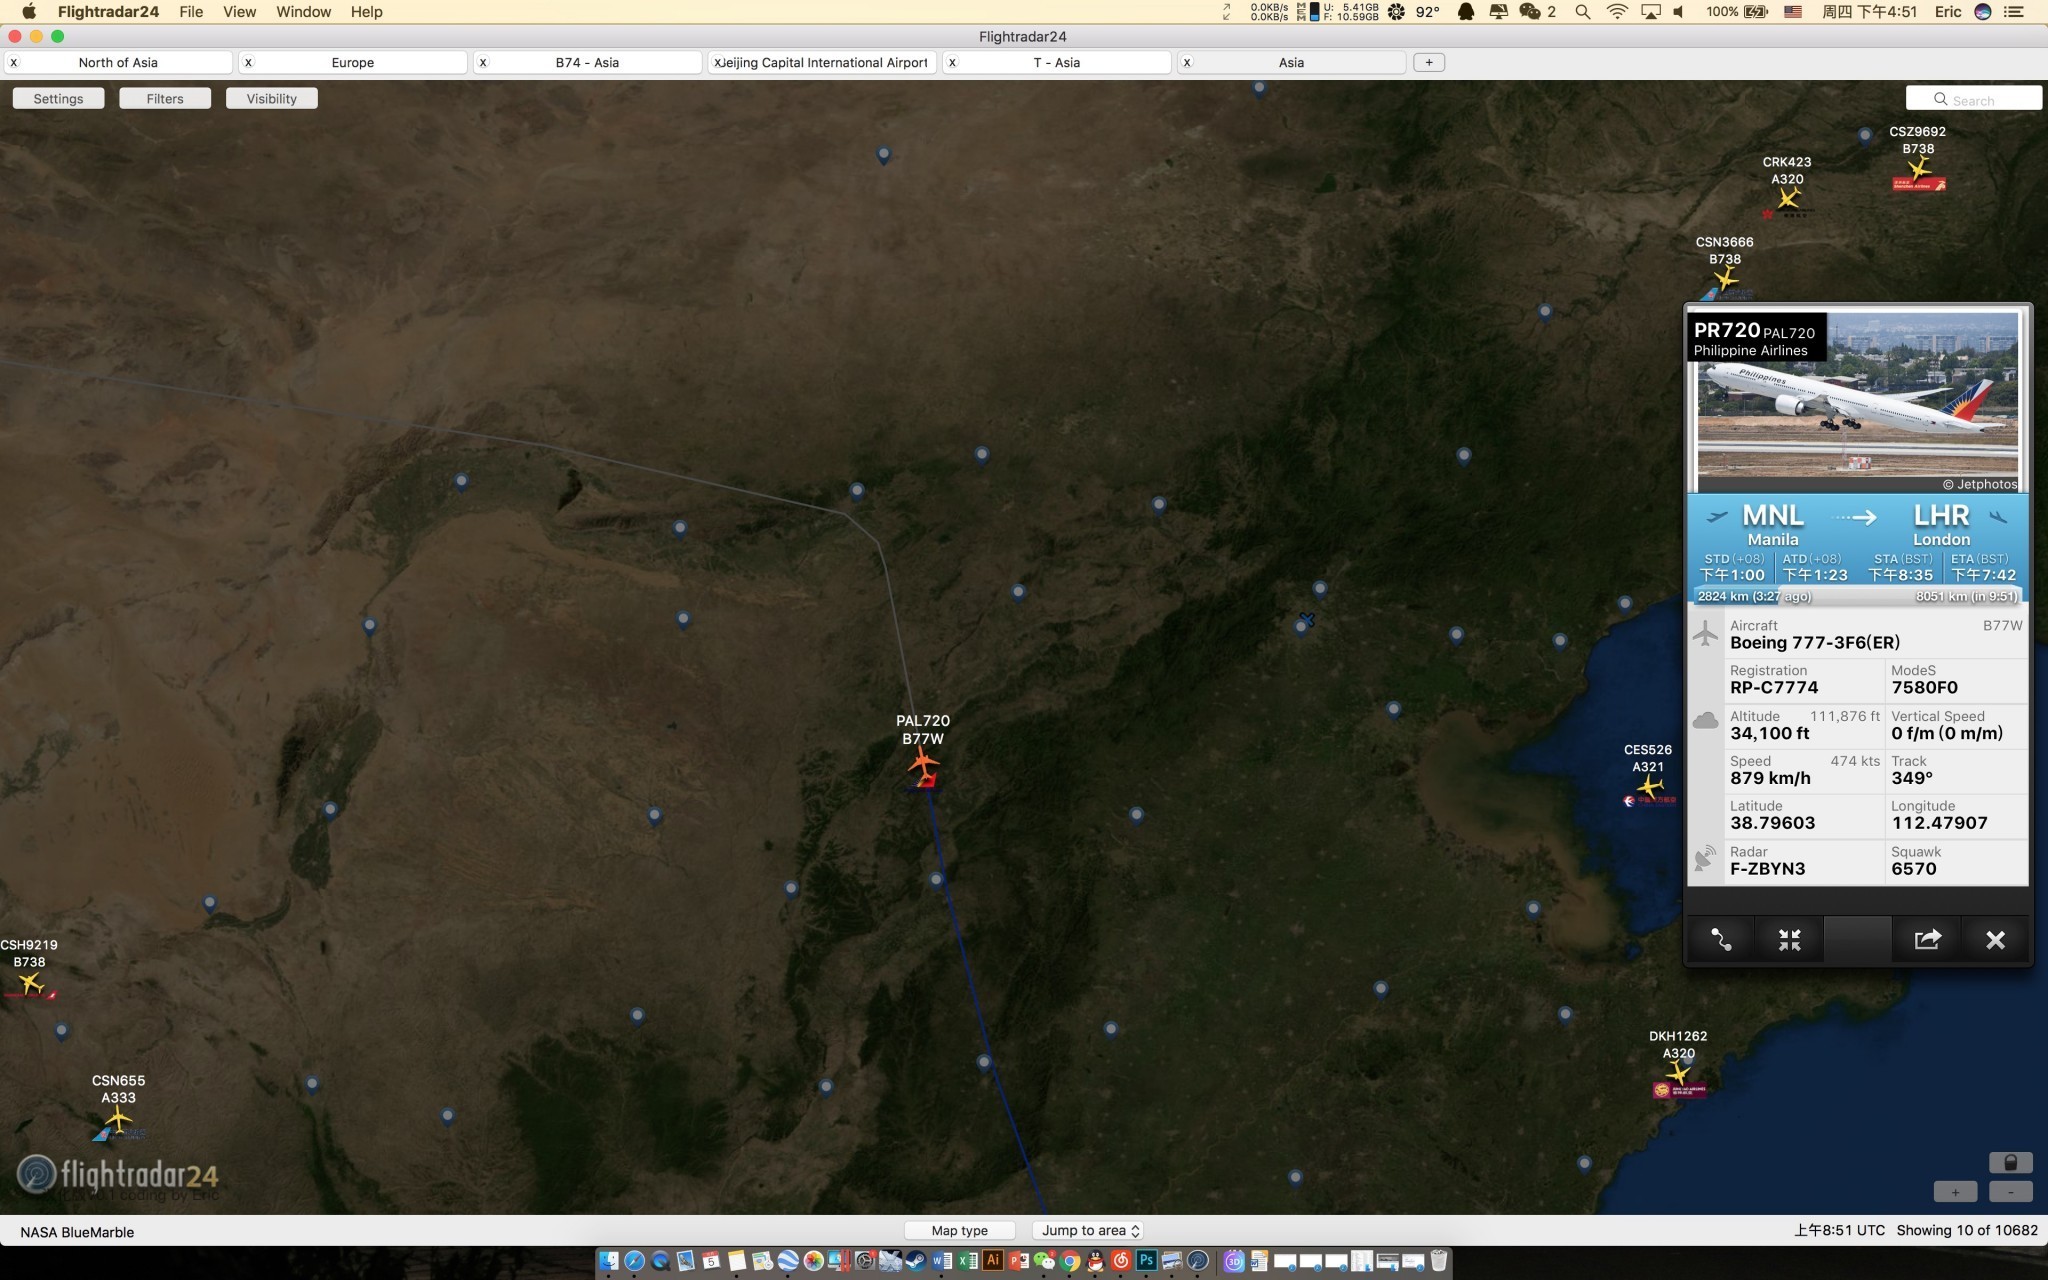
Task: Switch to the Europe tab
Action: 353,62
